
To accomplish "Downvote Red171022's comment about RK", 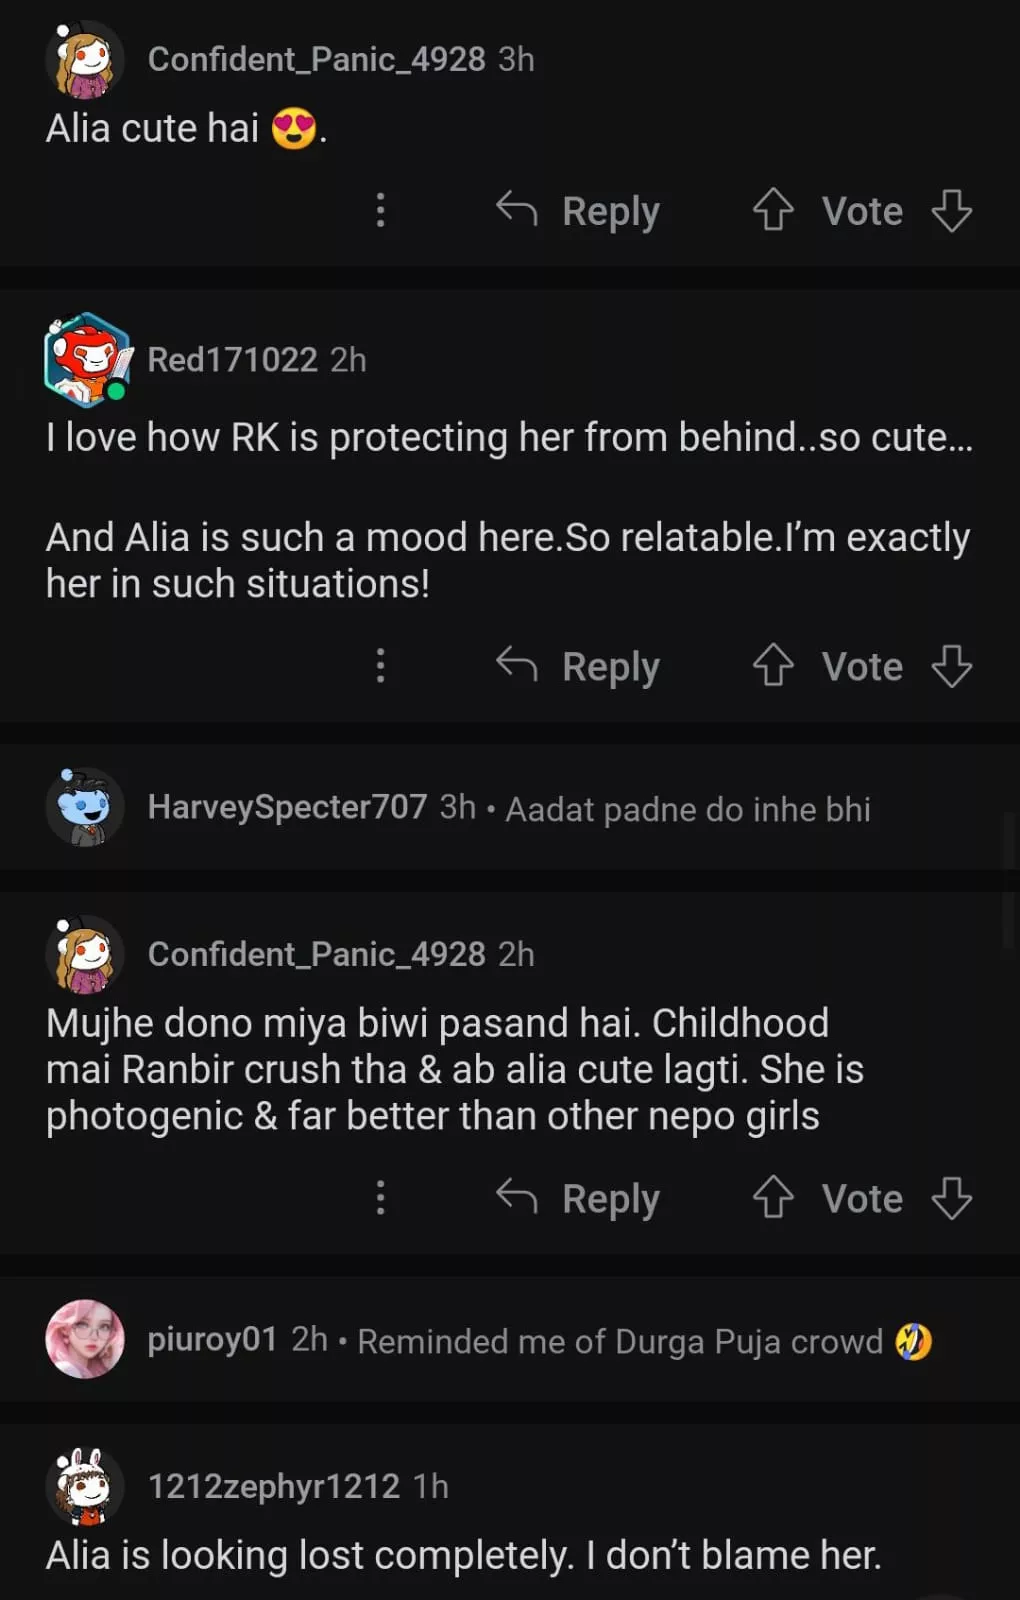I will (x=951, y=666).
